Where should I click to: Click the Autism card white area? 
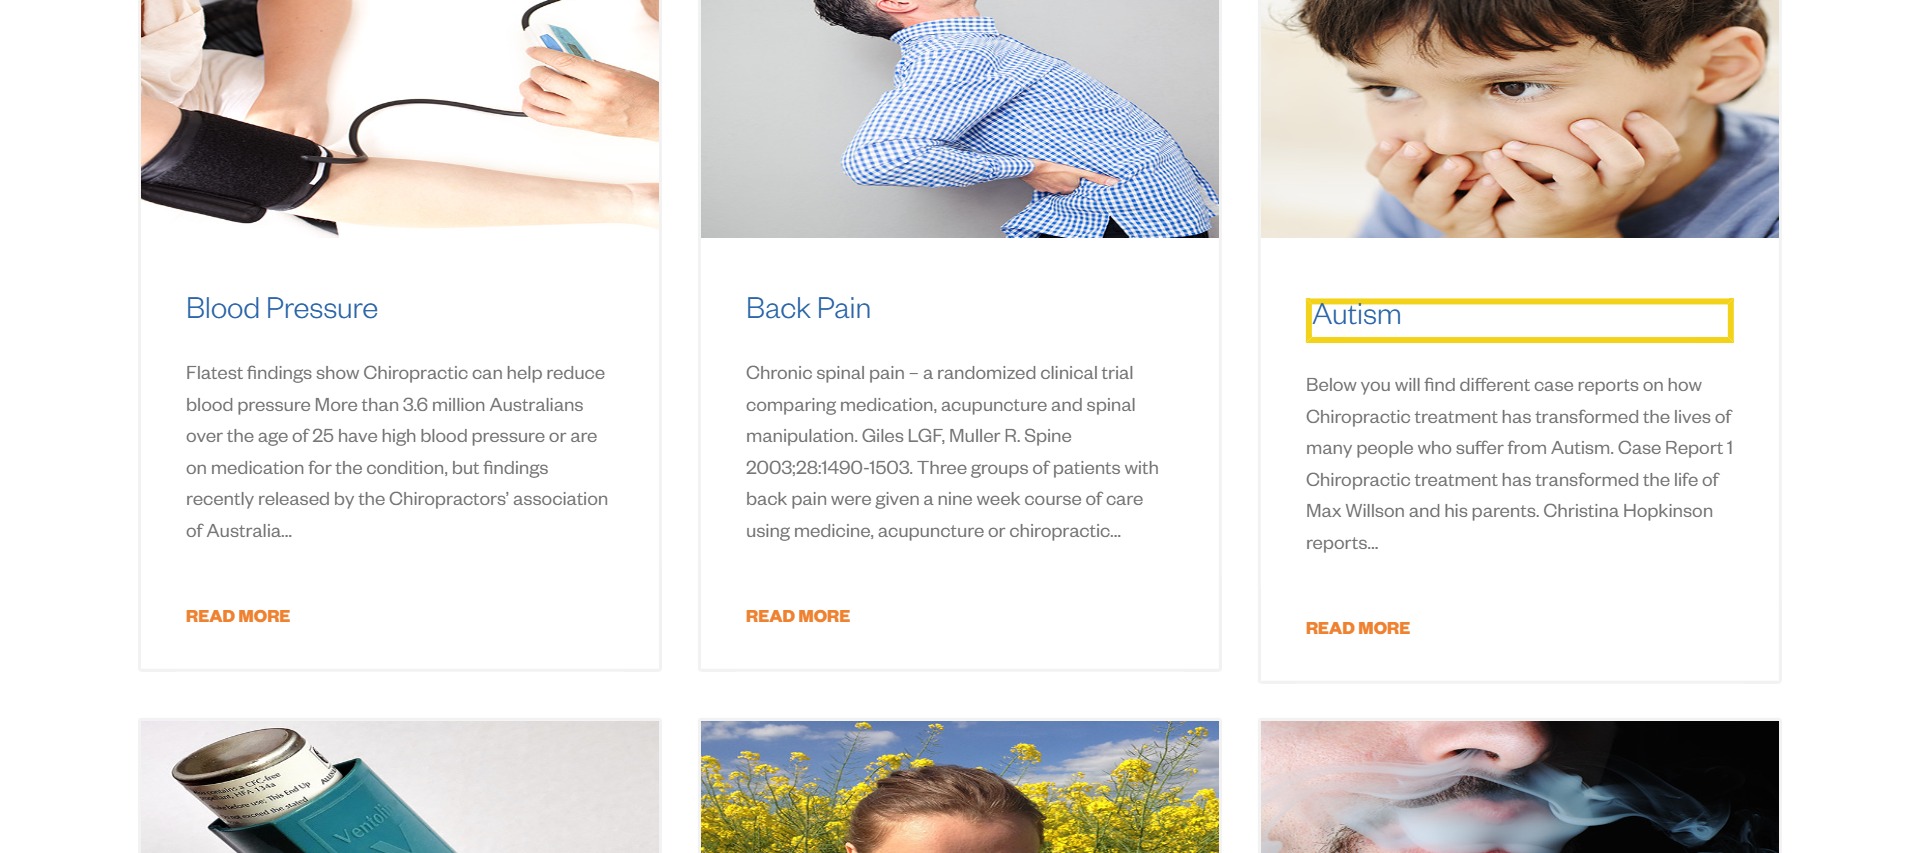pyautogui.click(x=1520, y=590)
